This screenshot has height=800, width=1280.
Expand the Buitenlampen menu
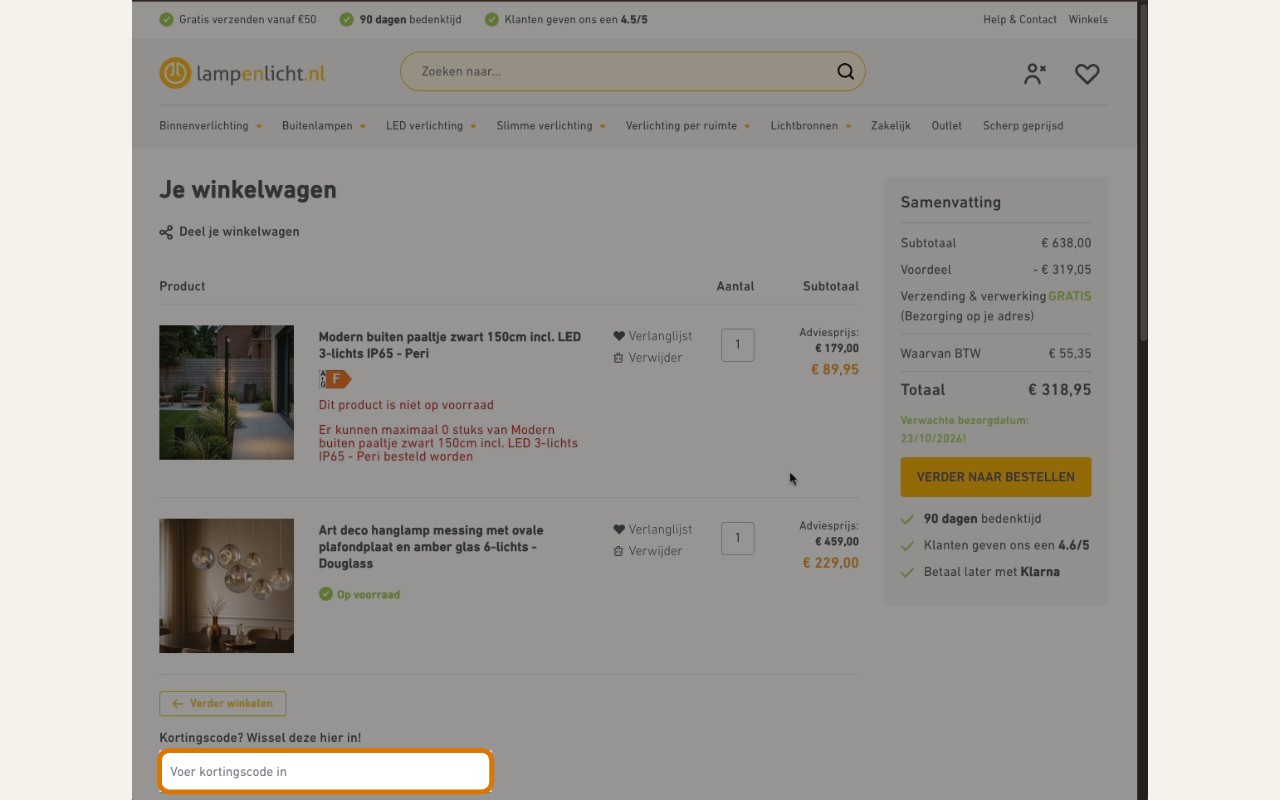click(x=323, y=126)
